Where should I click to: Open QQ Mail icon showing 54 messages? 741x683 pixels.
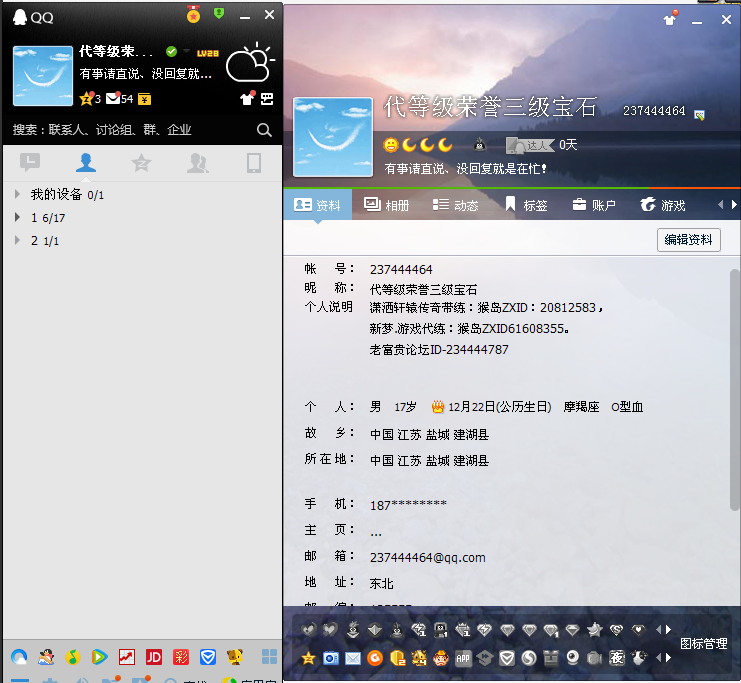tap(119, 98)
